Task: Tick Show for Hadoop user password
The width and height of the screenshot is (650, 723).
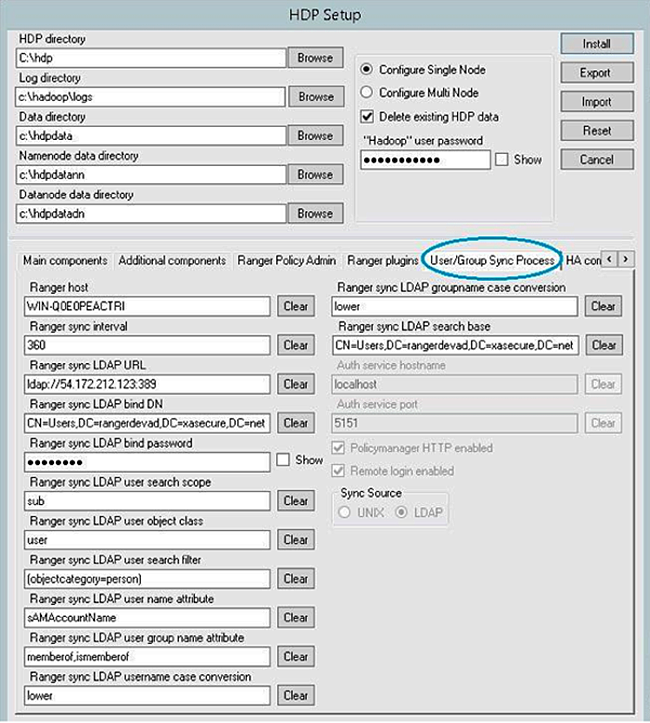Action: point(502,160)
